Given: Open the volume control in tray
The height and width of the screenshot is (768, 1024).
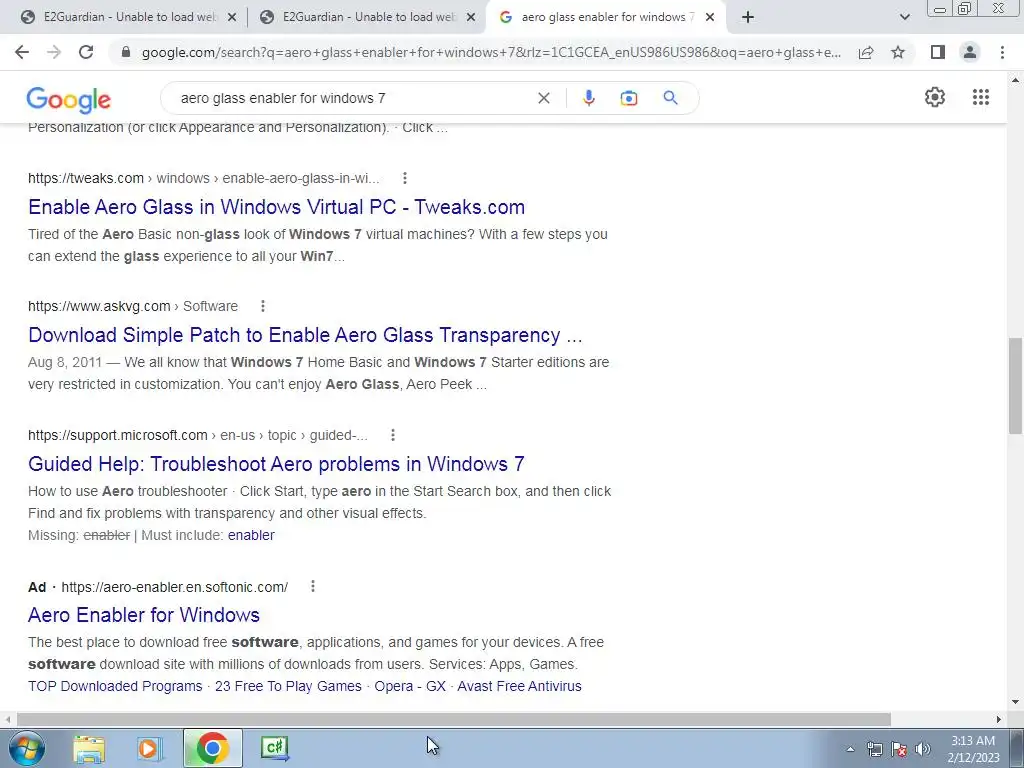Looking at the screenshot, I should click(923, 749).
